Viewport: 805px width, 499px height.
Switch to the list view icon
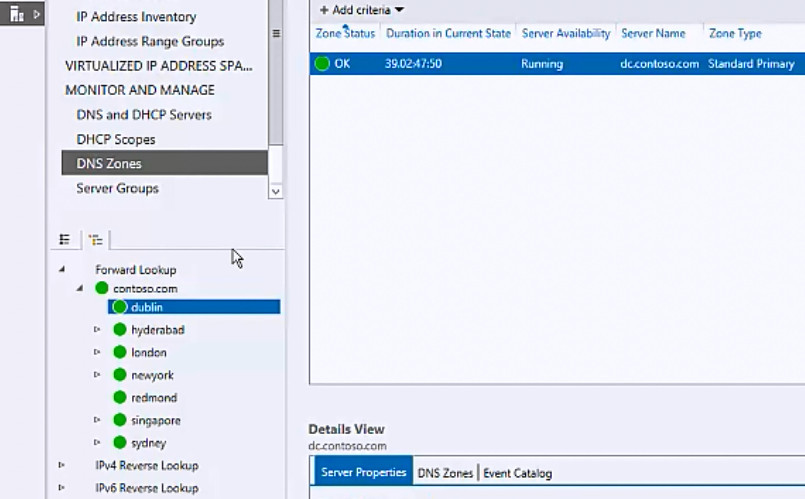coord(65,240)
